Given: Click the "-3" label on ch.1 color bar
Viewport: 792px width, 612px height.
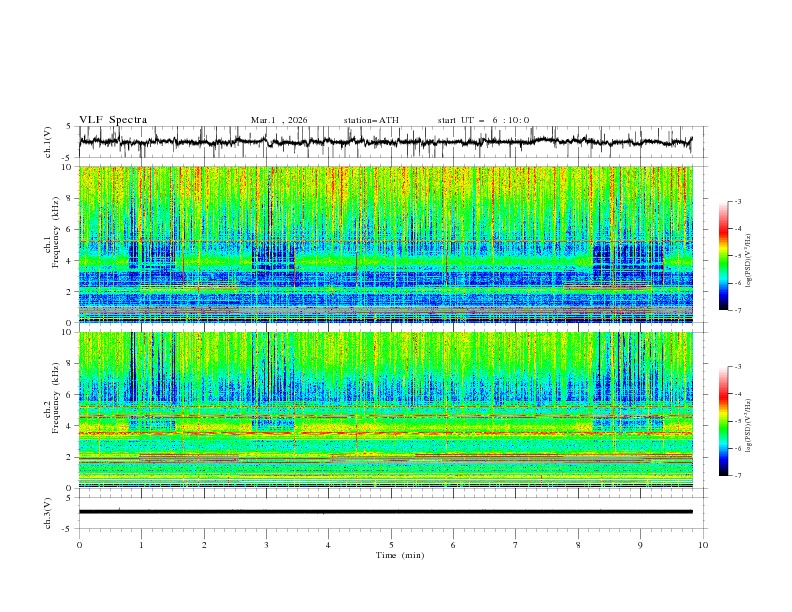Looking at the screenshot, I should point(738,201).
